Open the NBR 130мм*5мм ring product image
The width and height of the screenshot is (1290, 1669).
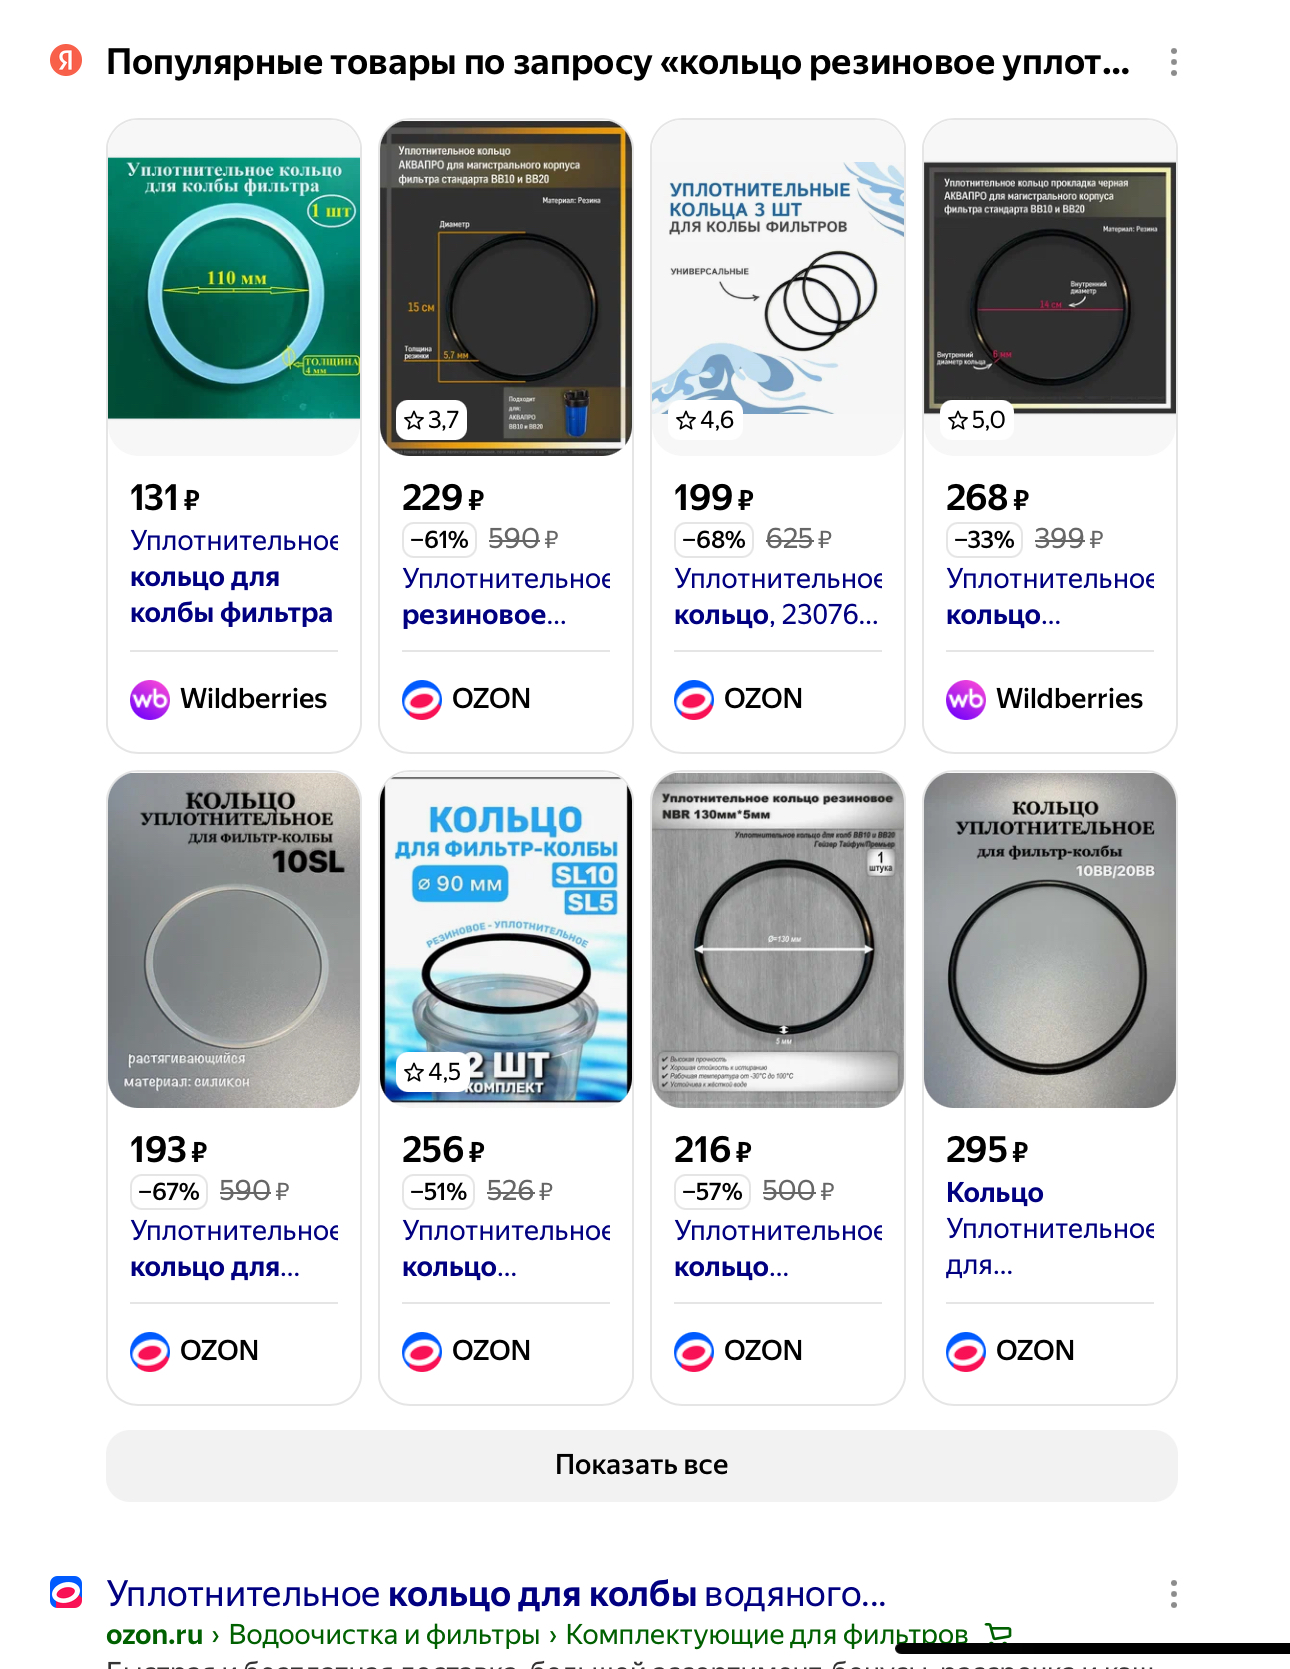[x=778, y=940]
